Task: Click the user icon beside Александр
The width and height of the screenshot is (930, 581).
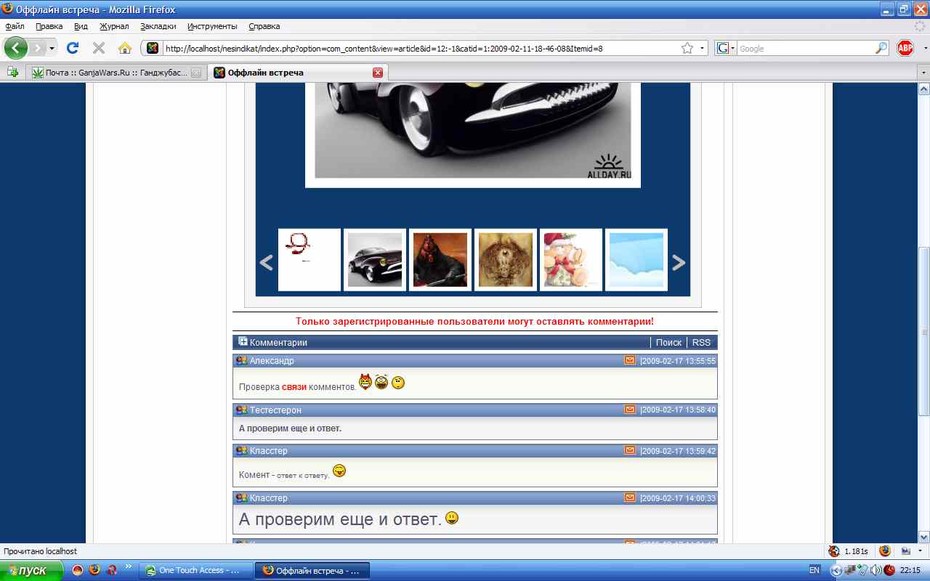Action: click(241, 360)
